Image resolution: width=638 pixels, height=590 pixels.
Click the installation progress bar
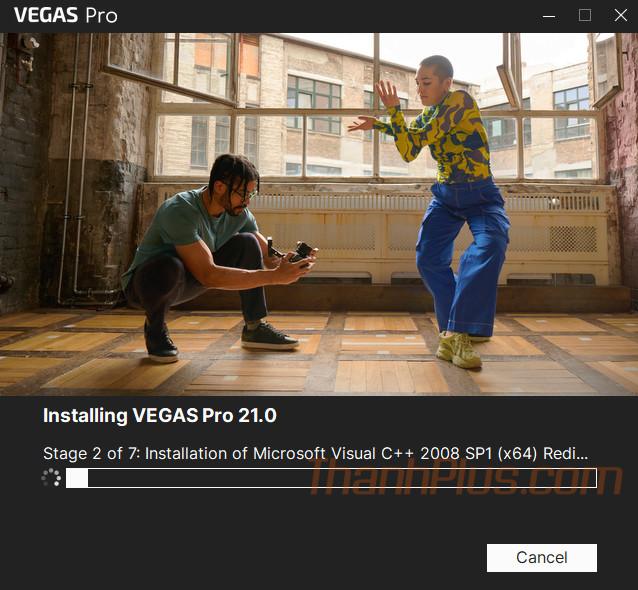[331, 478]
